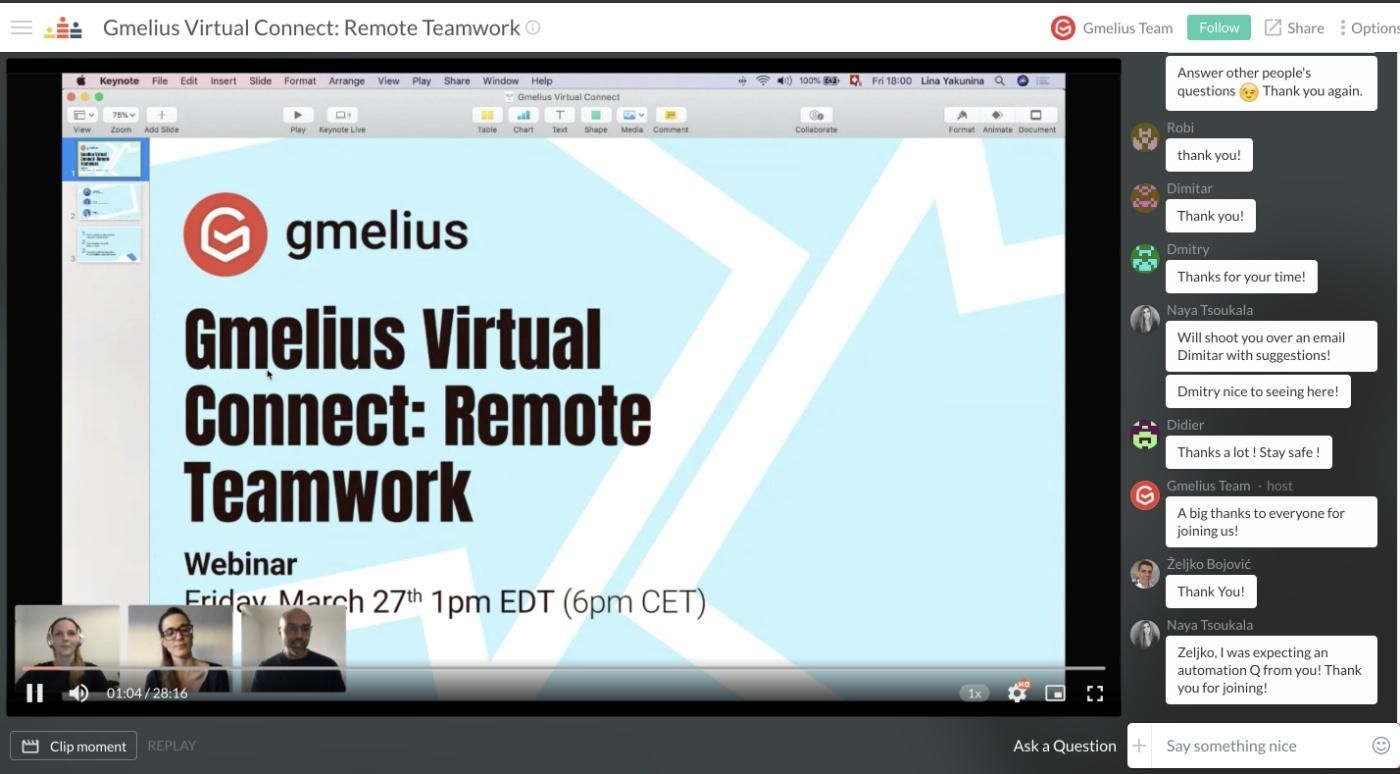This screenshot has height=774, width=1400.
Task: Click the info icon beside the webinar title
Action: pos(533,28)
